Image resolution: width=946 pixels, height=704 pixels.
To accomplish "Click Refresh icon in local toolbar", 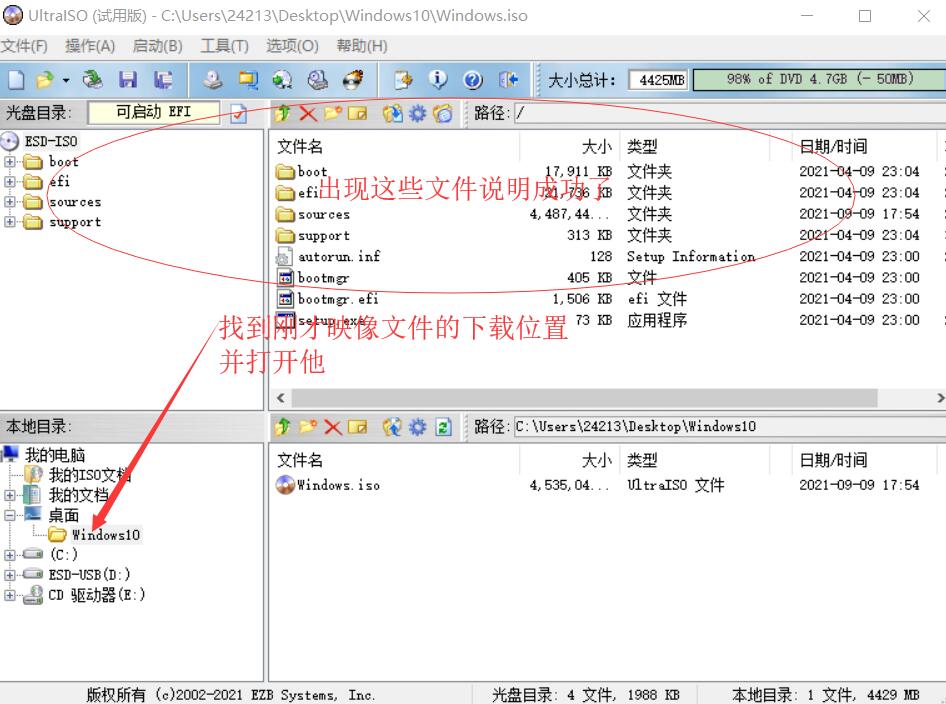I will [x=443, y=427].
